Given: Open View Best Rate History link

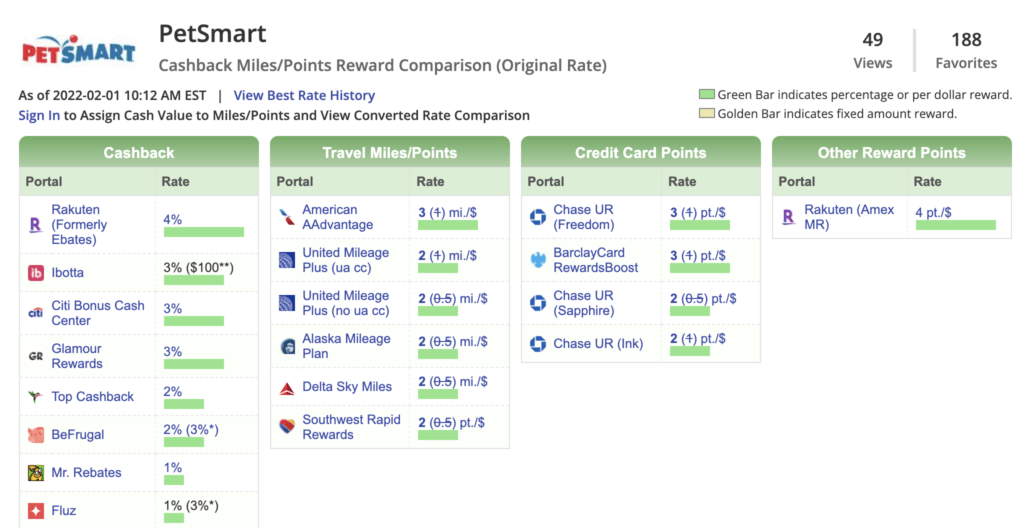Looking at the screenshot, I should [x=304, y=96].
